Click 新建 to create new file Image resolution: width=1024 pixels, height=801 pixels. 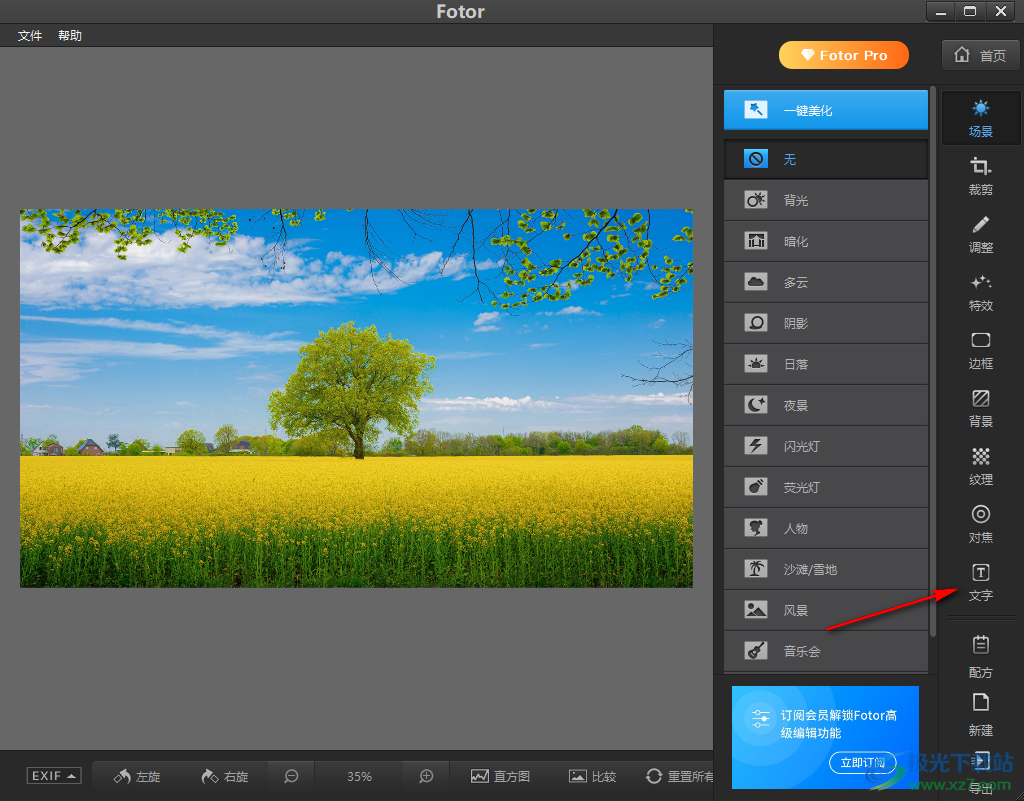pyautogui.click(x=980, y=715)
